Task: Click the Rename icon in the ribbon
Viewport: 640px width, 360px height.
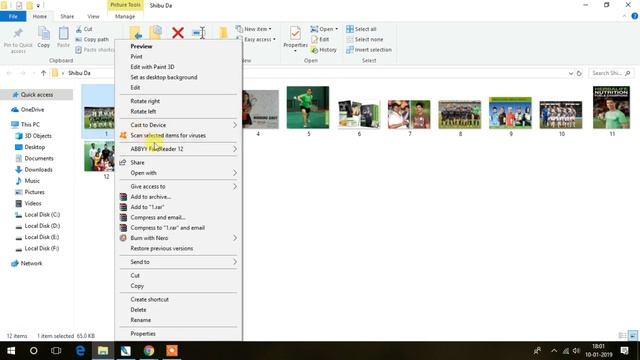Action: [199, 33]
